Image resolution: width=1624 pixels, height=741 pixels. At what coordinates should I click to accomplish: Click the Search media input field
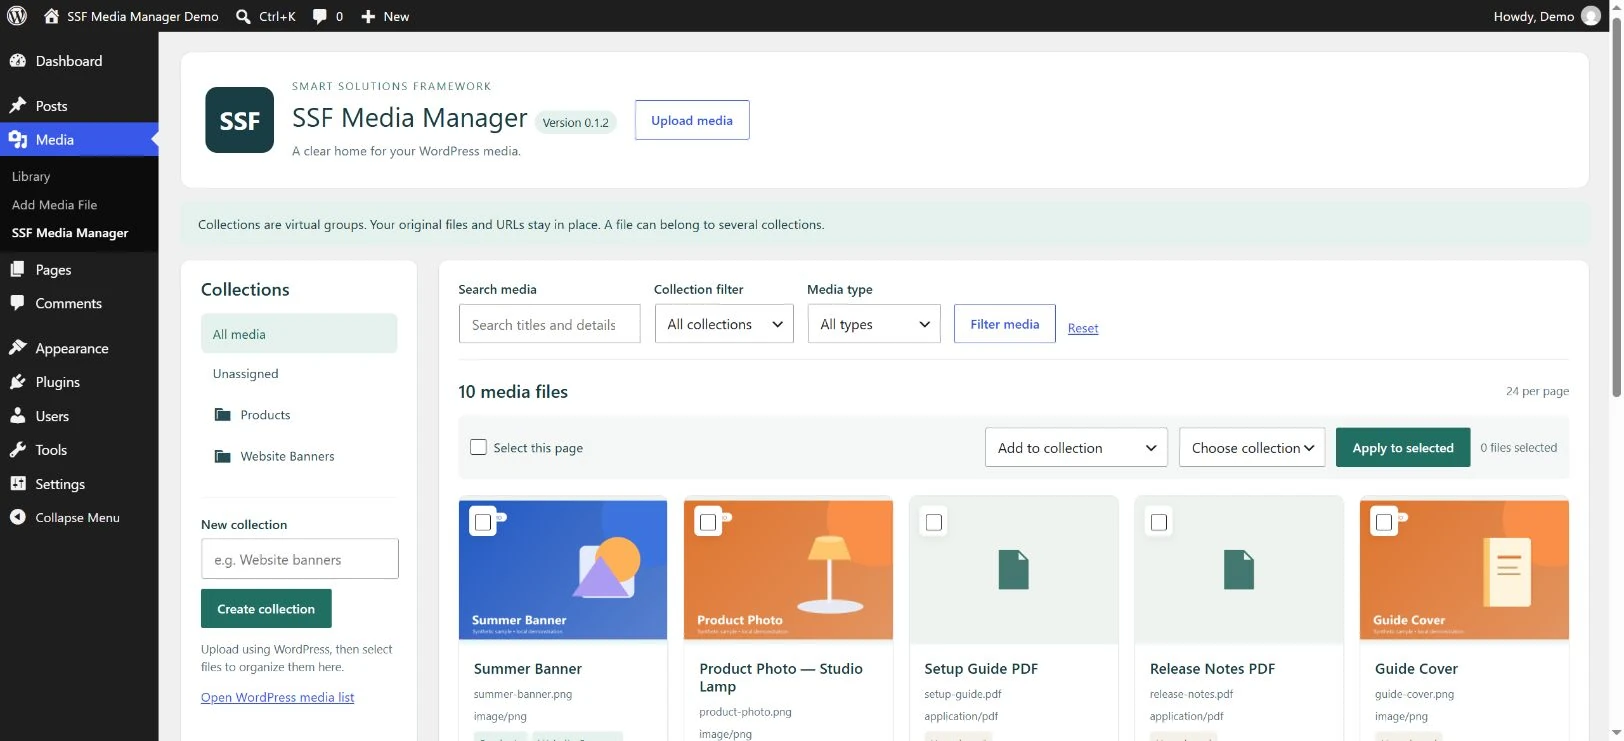549,324
